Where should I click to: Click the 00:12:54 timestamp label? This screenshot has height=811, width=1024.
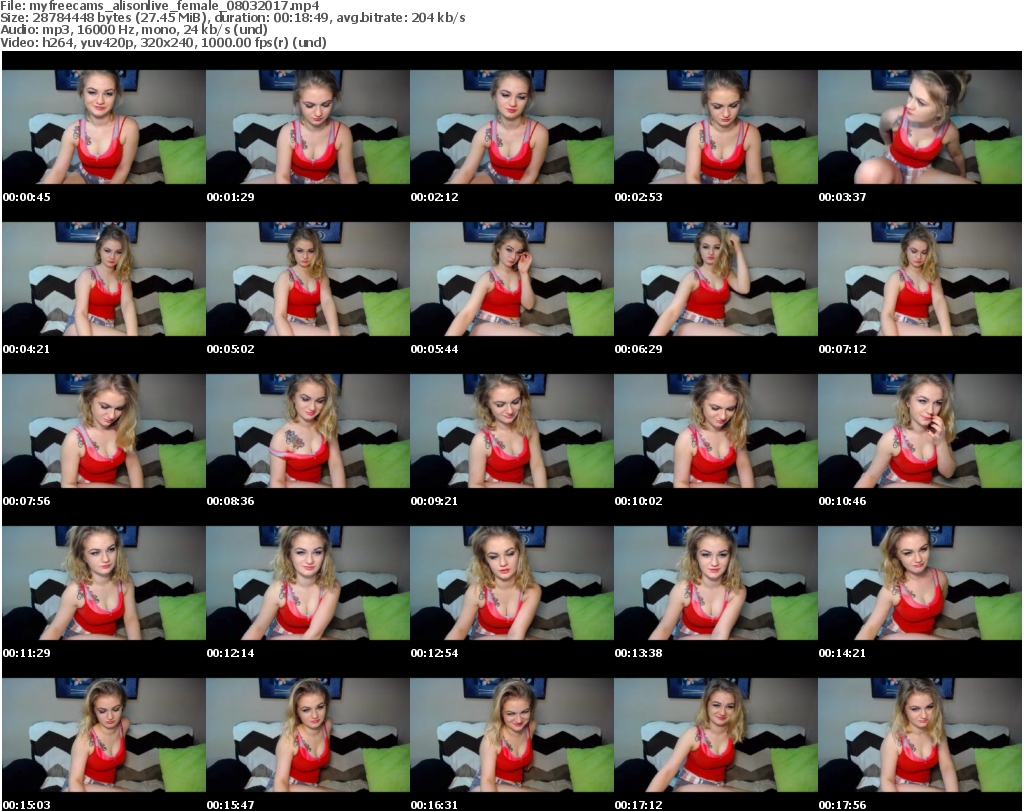click(x=434, y=653)
